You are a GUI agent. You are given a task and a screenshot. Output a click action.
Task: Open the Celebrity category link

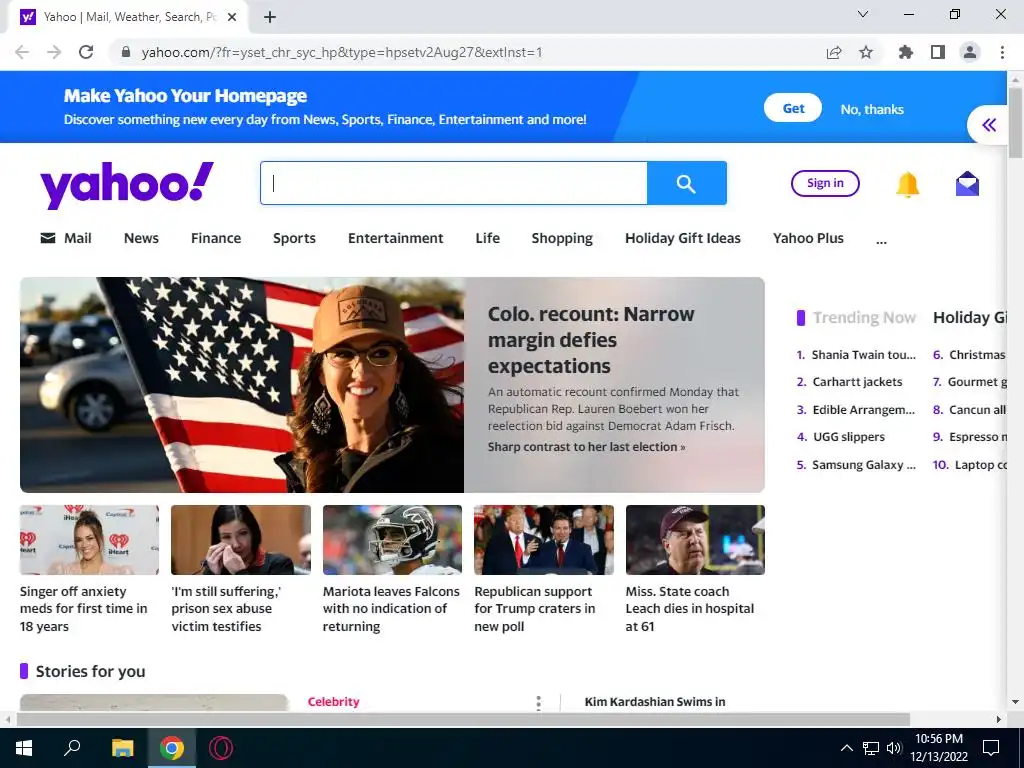[333, 702]
